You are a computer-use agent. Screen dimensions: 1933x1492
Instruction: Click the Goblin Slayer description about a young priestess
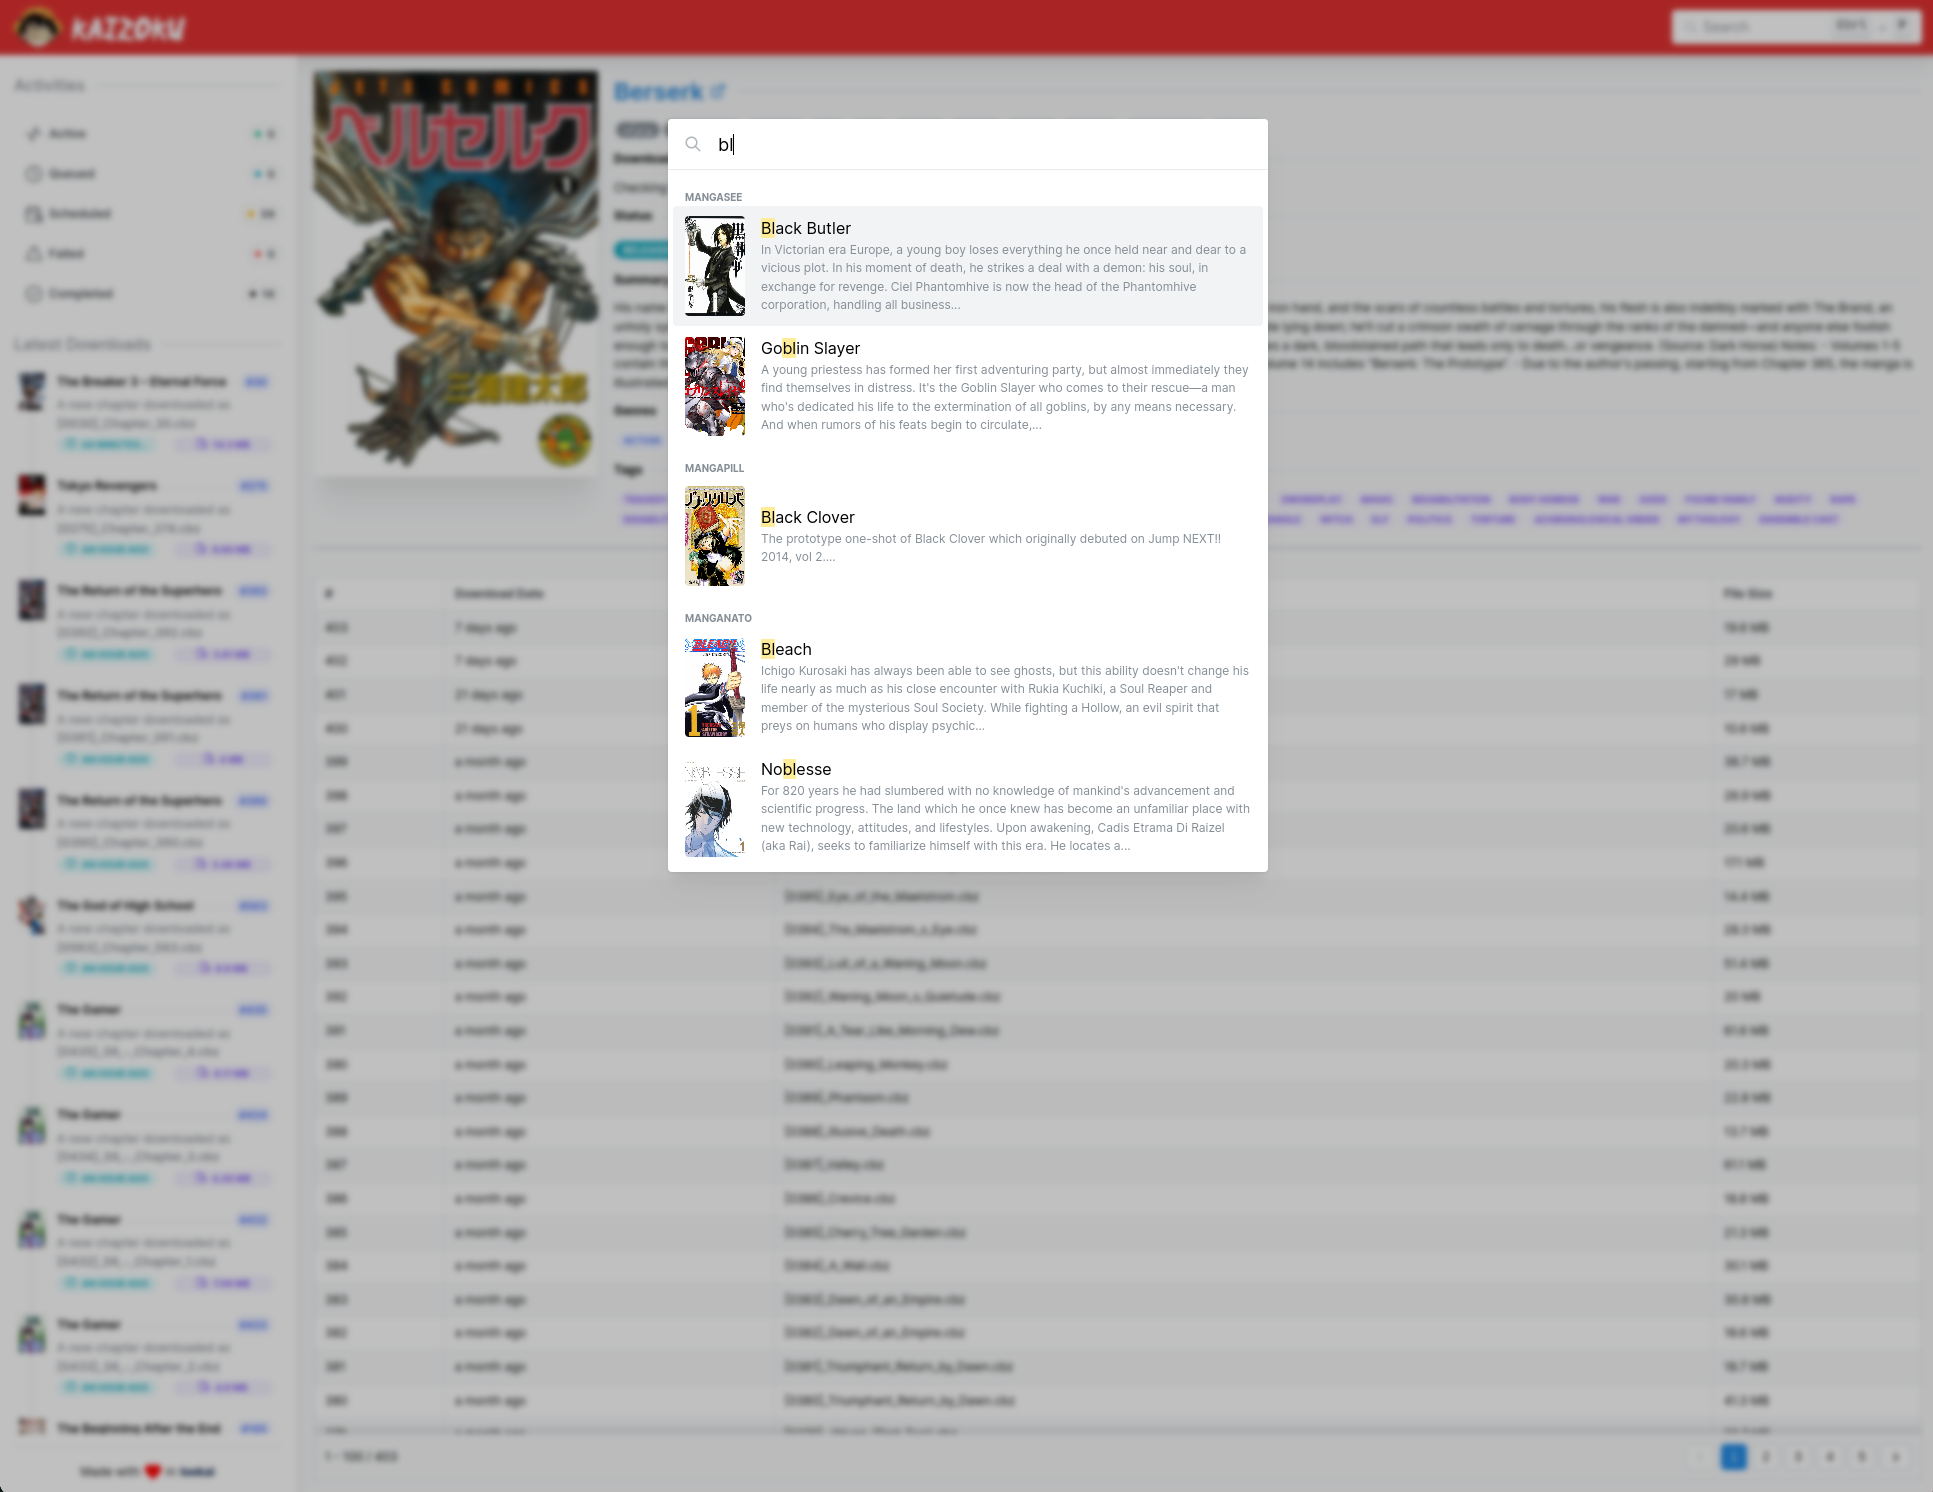pyautogui.click(x=1005, y=397)
